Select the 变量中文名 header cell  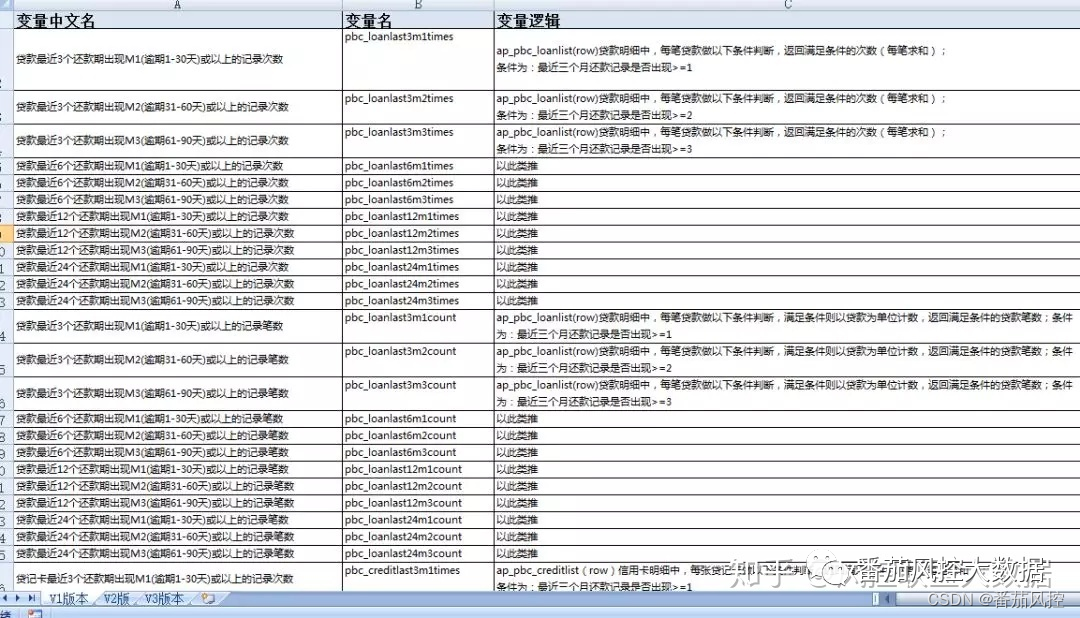[178, 20]
